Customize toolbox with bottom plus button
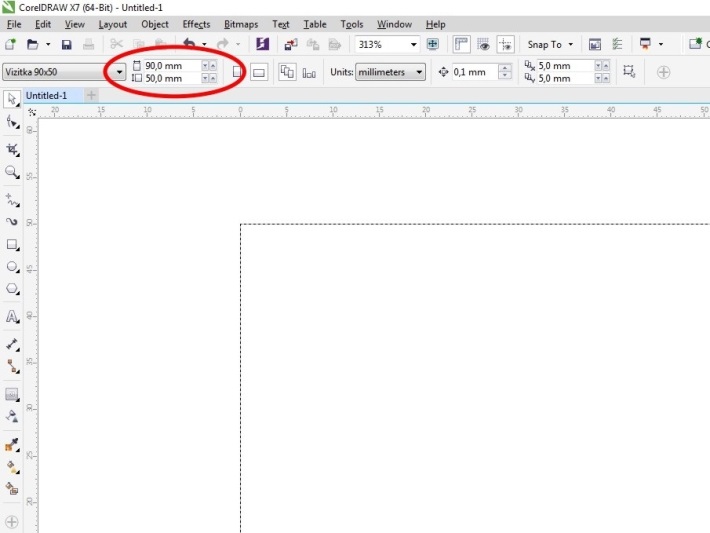Image resolution: width=710 pixels, height=533 pixels. (12, 522)
